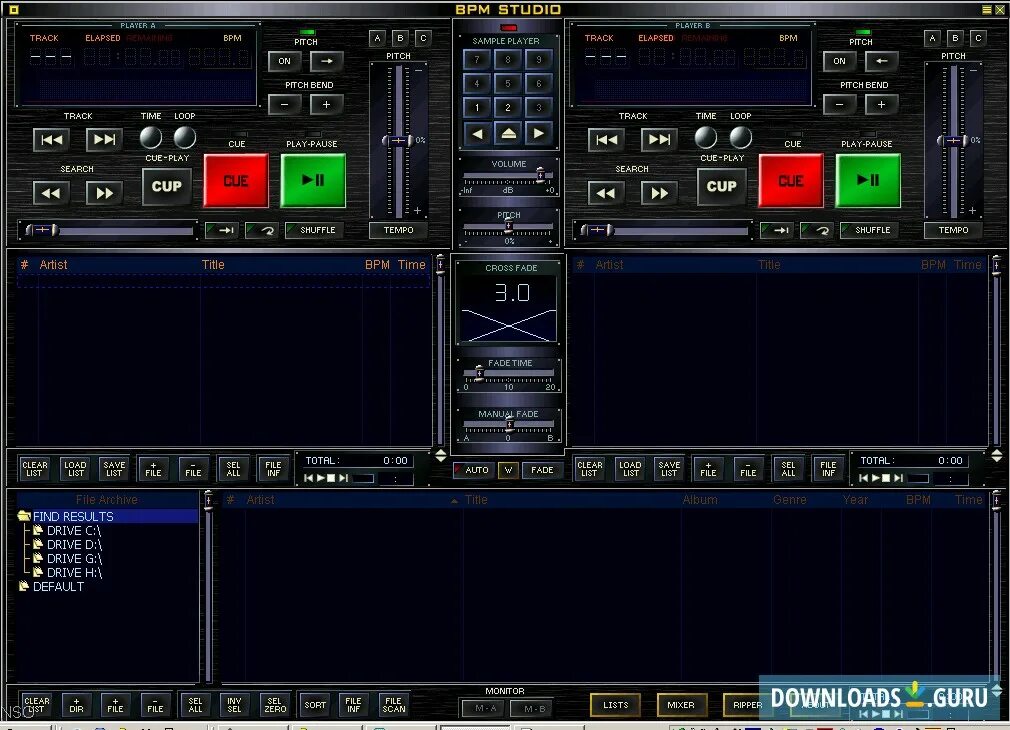
Task: Skip to previous track on Player A
Action: point(52,140)
